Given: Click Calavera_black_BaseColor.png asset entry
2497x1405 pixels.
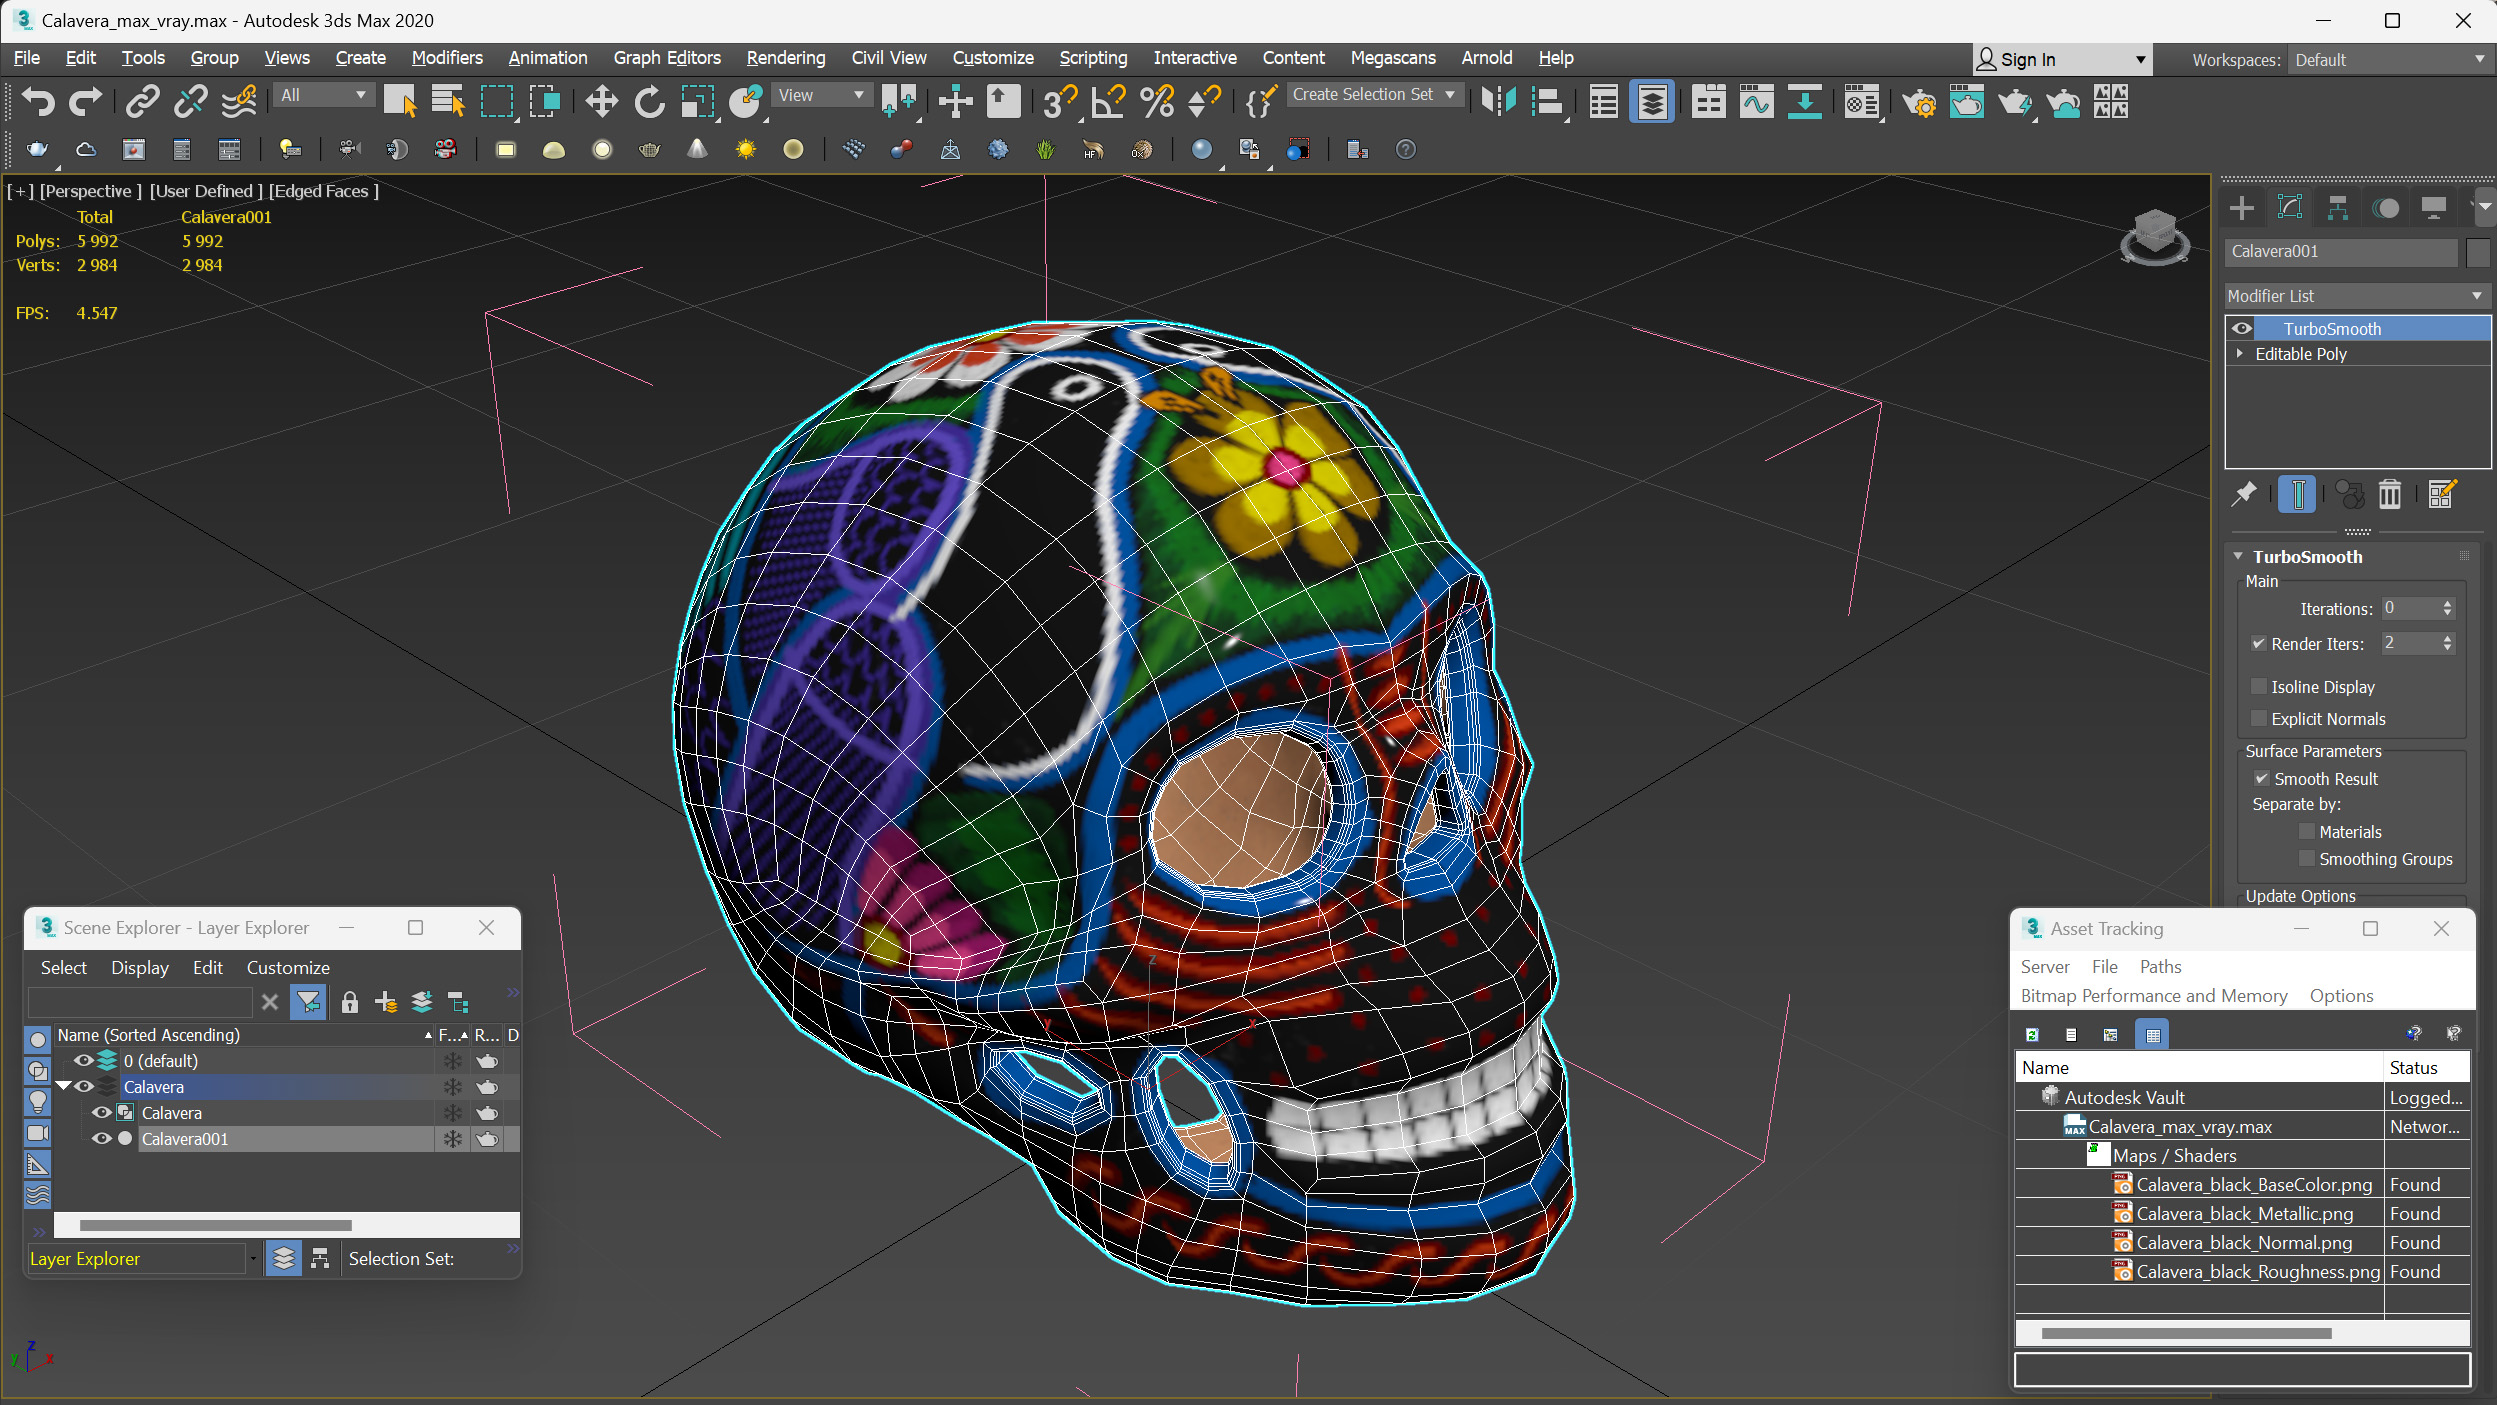Looking at the screenshot, I should [x=2250, y=1184].
